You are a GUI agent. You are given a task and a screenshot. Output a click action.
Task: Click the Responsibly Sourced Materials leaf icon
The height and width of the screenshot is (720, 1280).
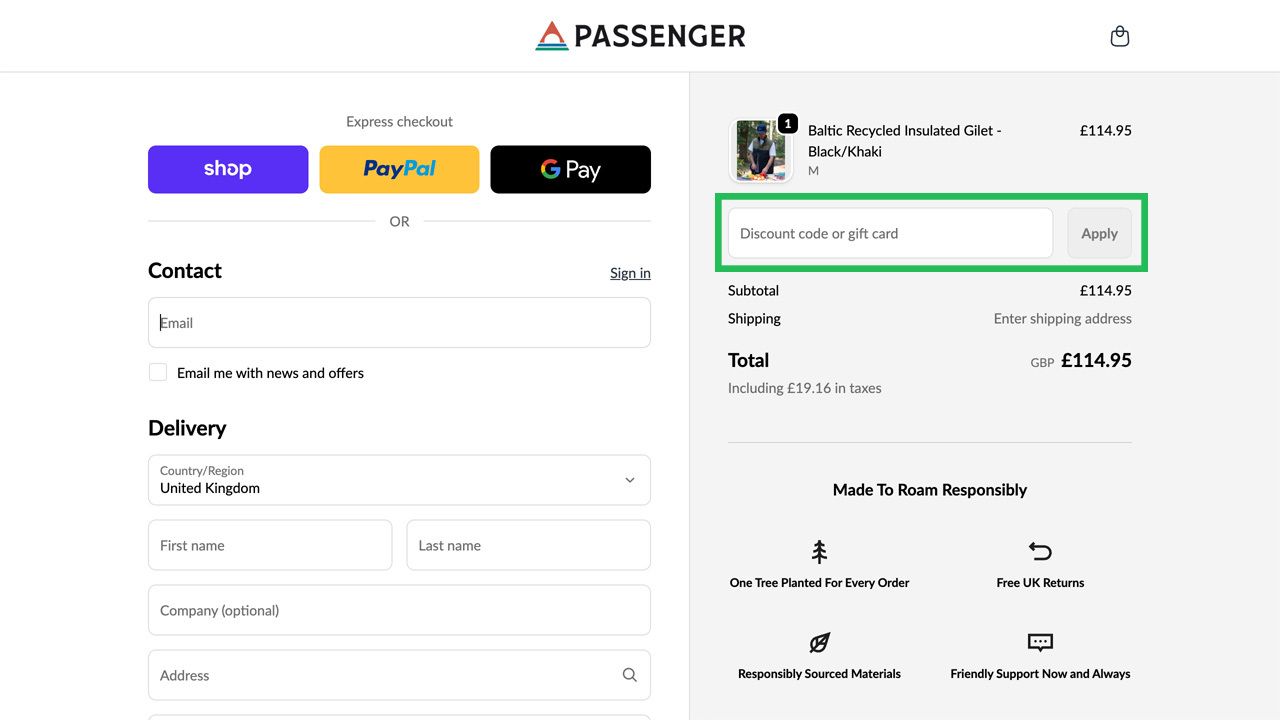click(x=819, y=642)
